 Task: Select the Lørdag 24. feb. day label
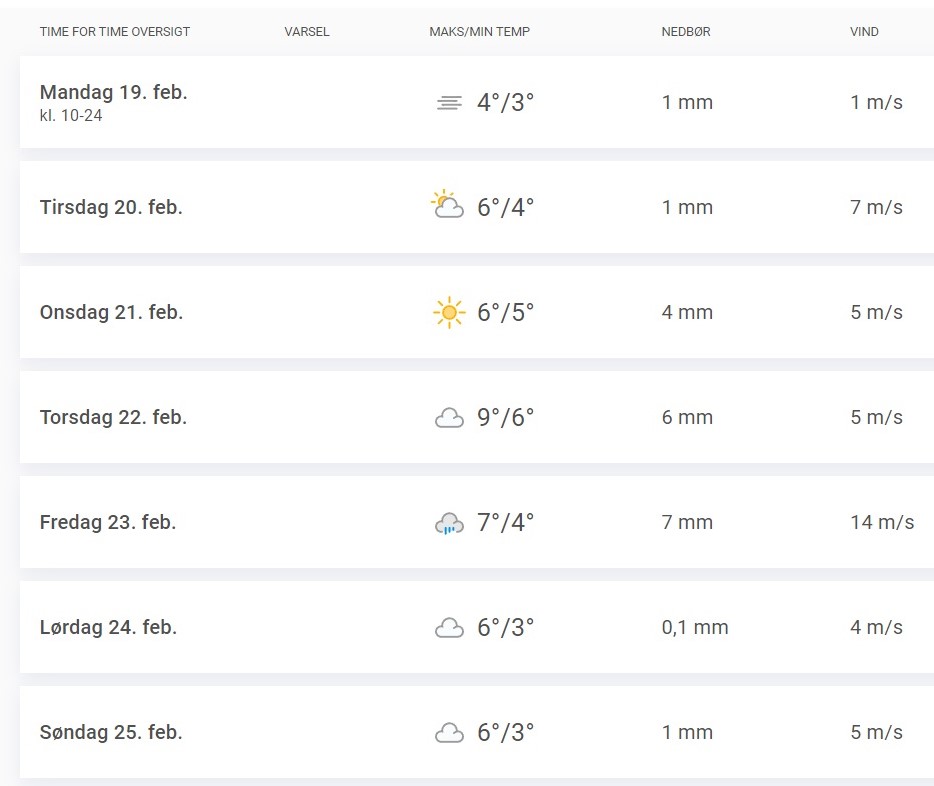[x=108, y=628]
